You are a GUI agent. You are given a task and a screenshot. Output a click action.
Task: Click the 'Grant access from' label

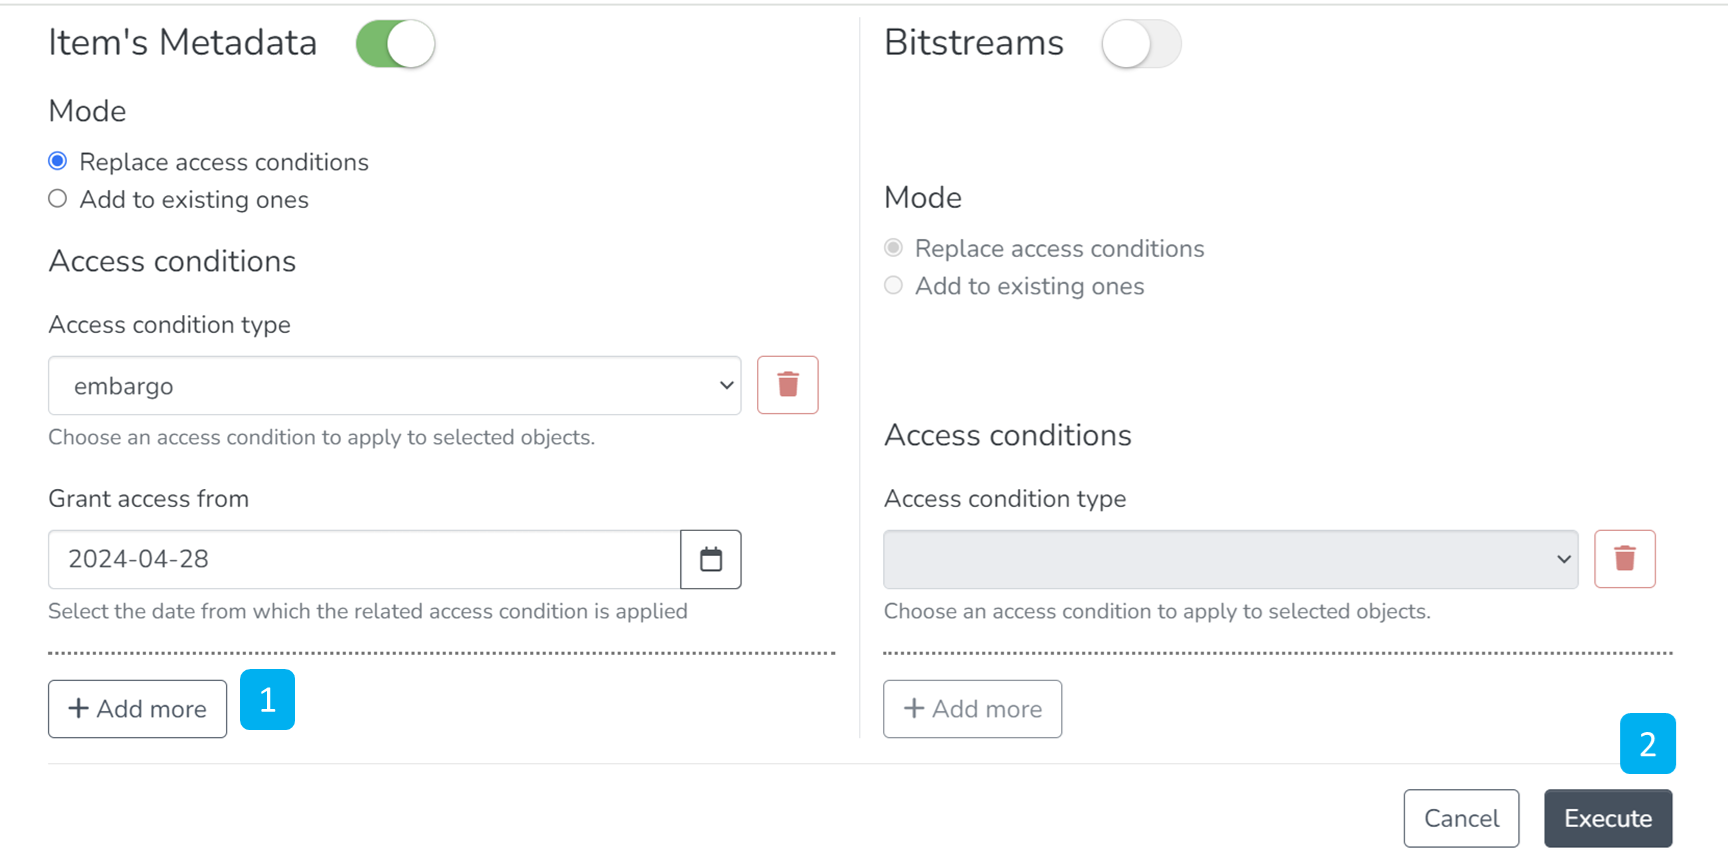(x=149, y=499)
